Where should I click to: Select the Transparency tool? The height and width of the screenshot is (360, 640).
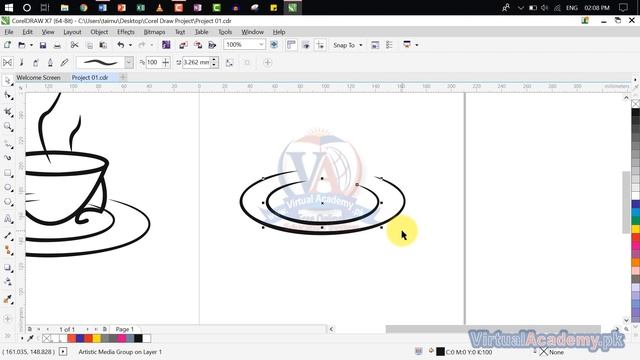pyautogui.click(x=7, y=282)
